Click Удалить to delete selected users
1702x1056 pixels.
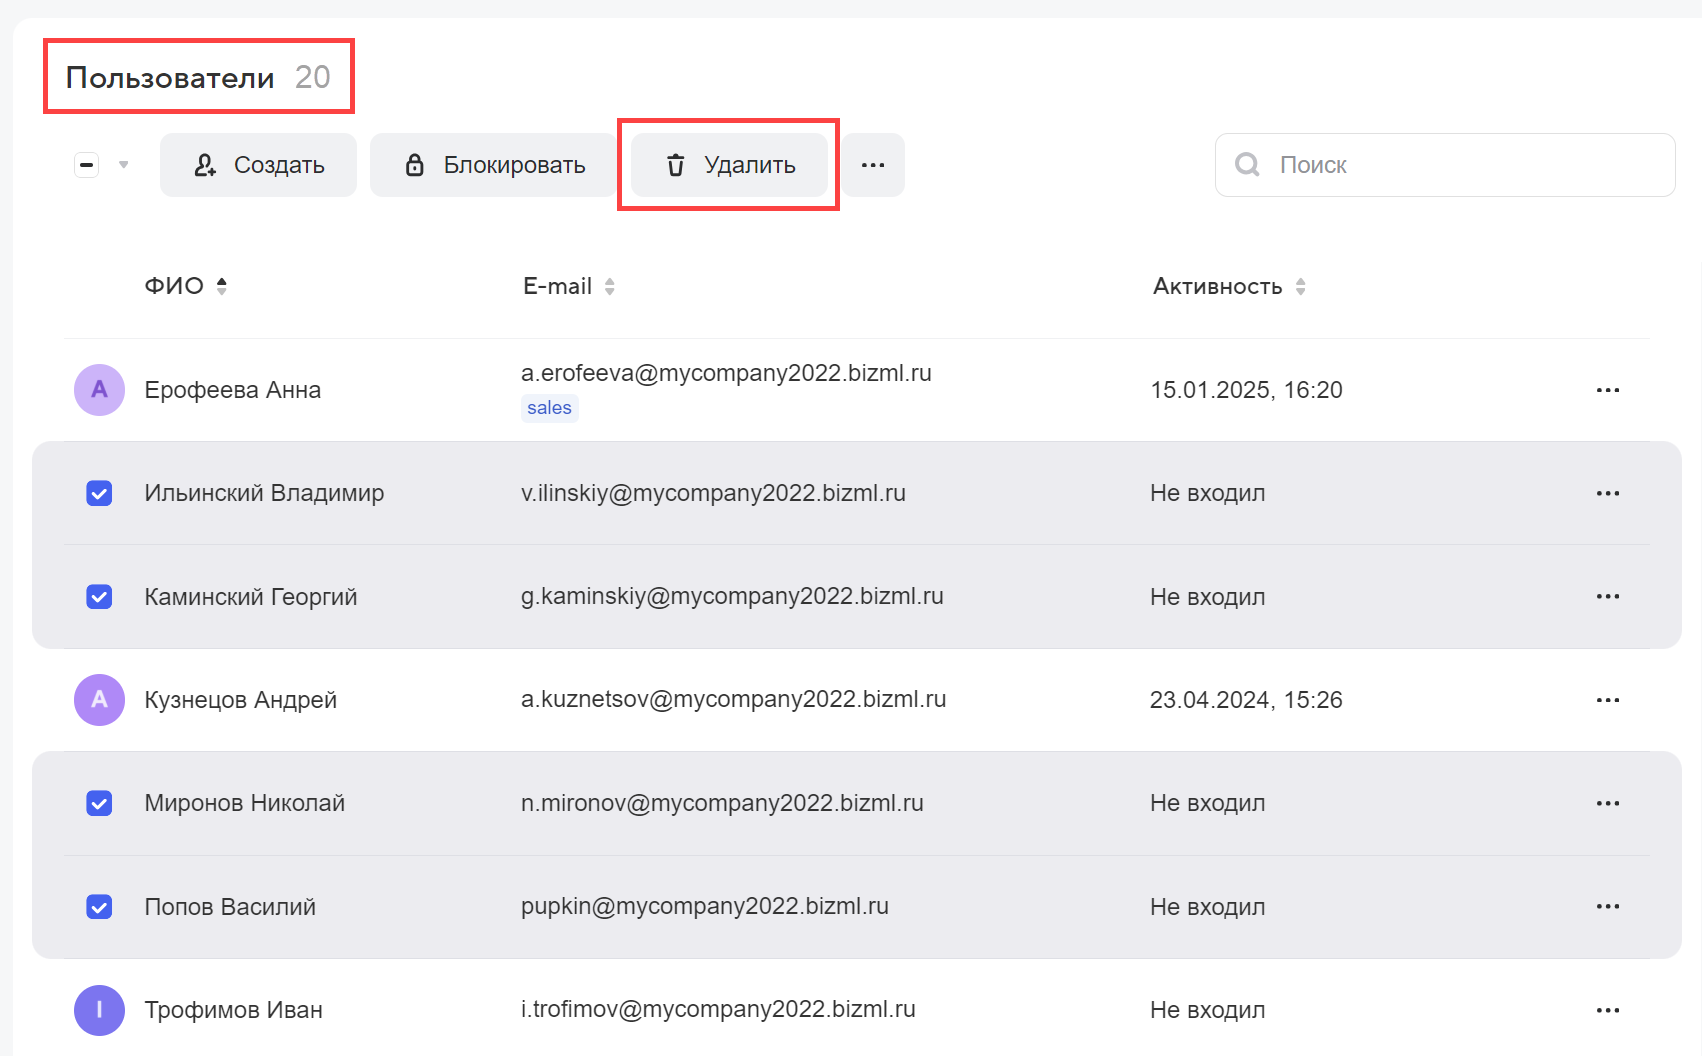coord(729,165)
